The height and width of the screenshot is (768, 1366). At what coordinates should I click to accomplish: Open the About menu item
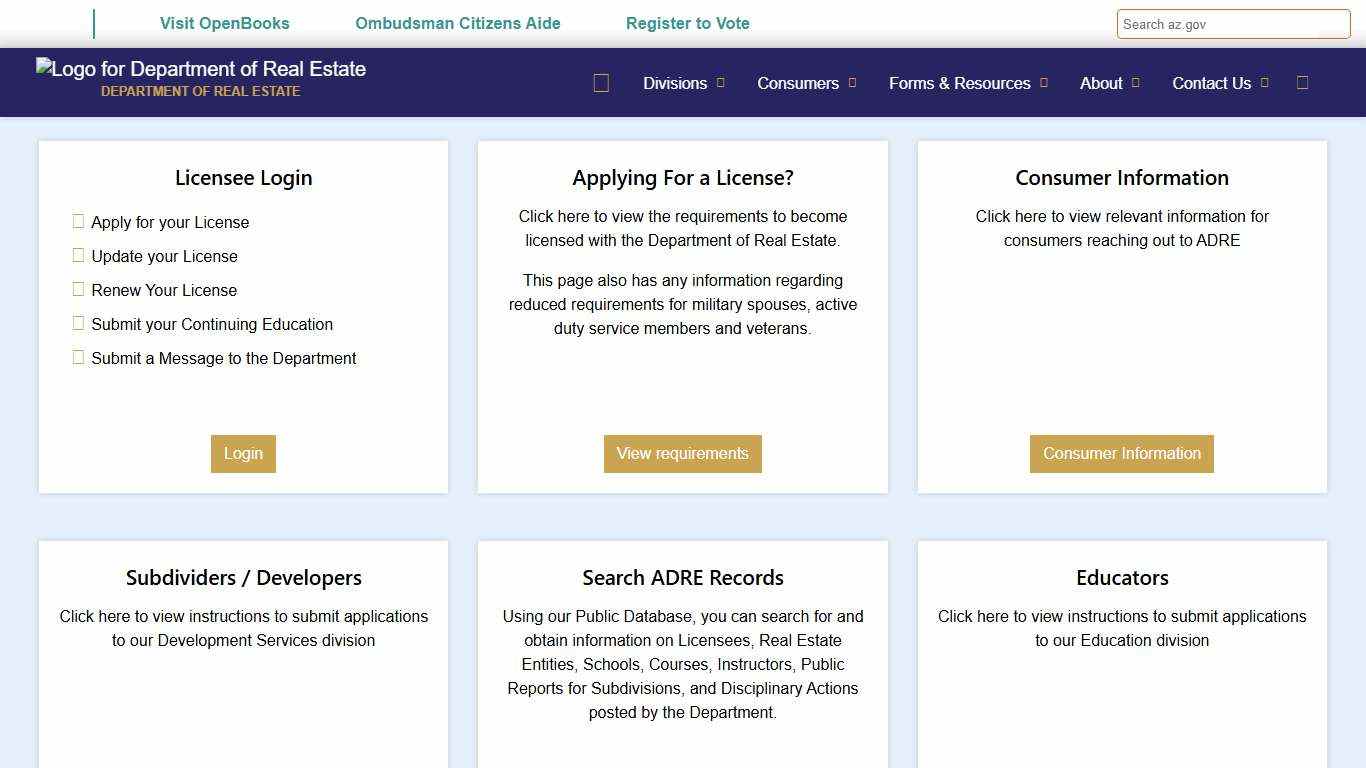tap(1101, 83)
